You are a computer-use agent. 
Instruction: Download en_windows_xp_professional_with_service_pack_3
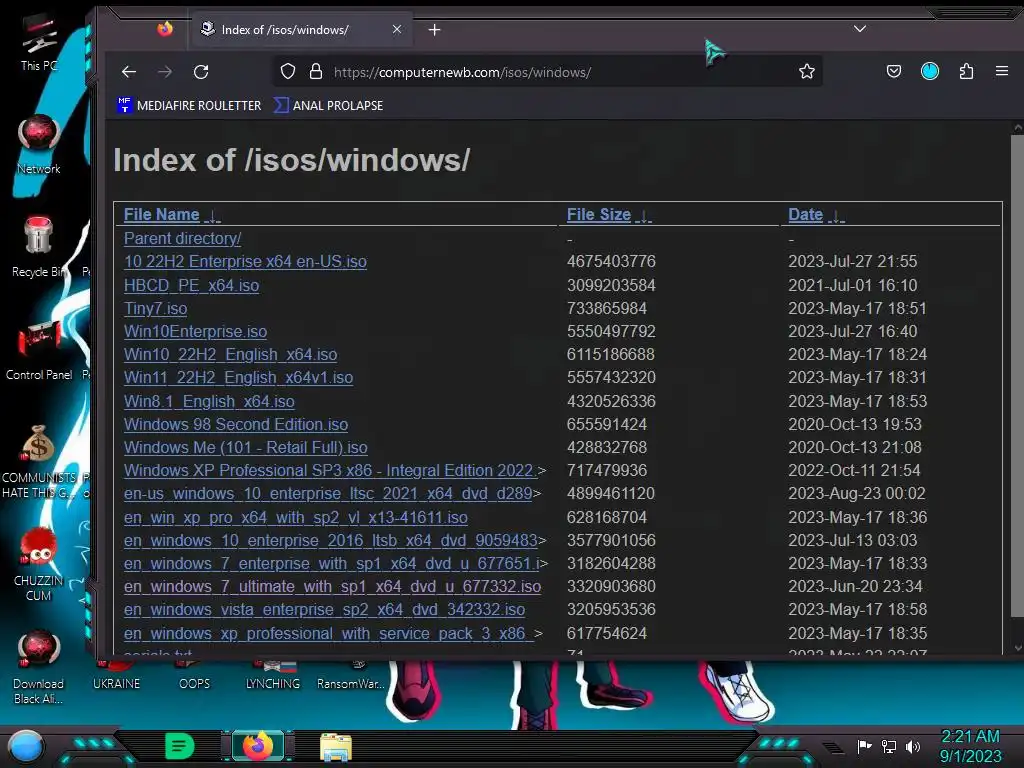click(329, 633)
